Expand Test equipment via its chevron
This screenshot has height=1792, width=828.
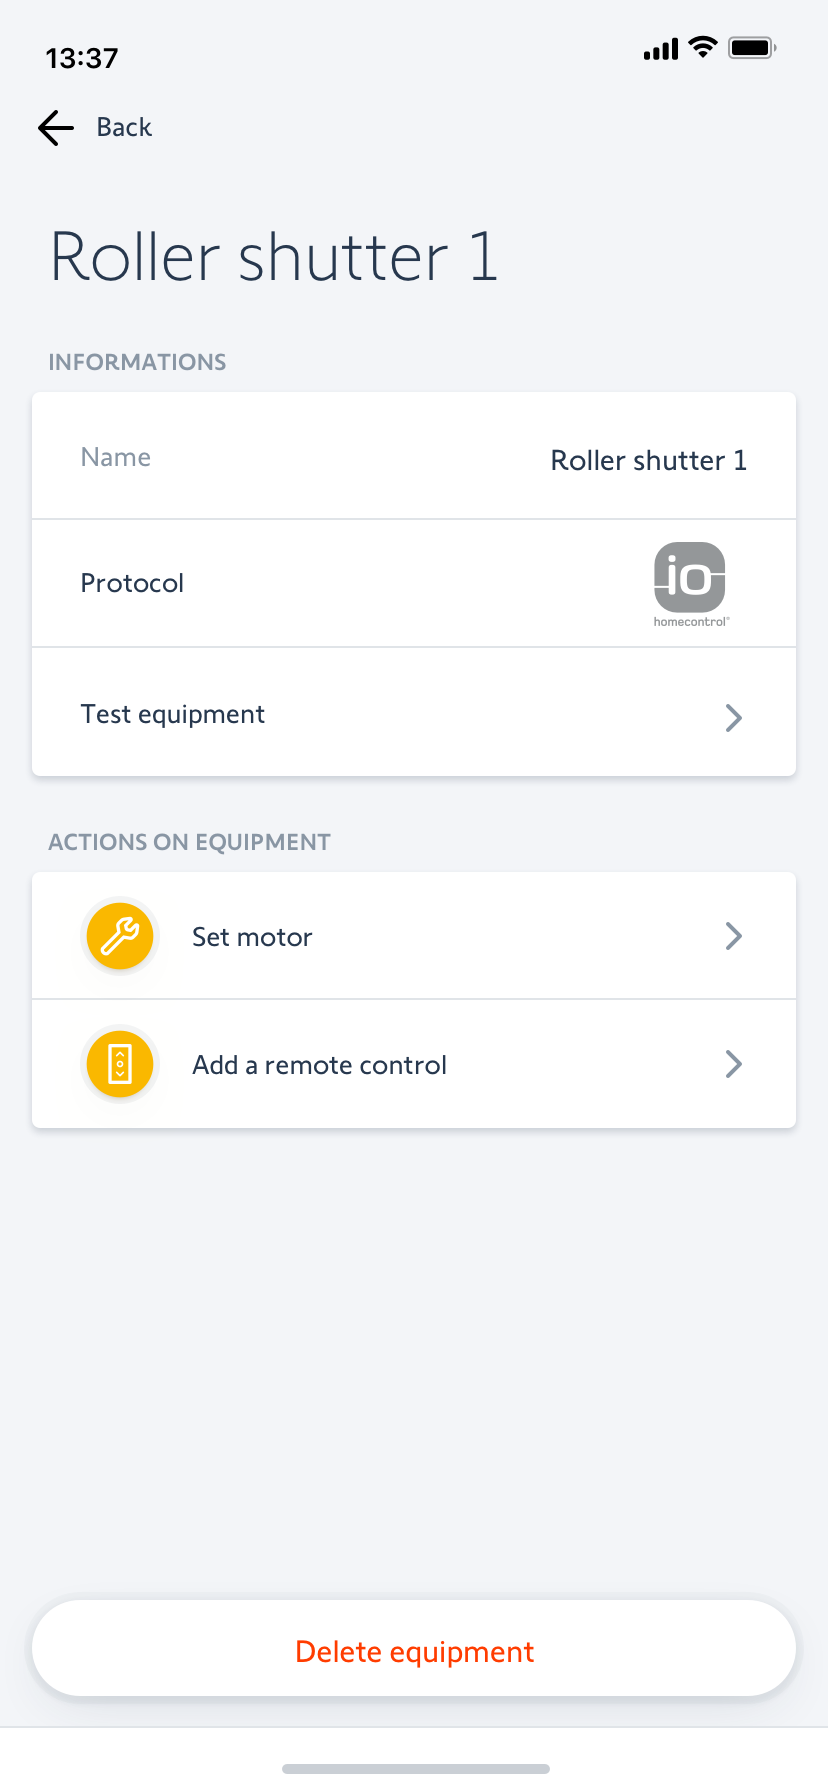pyautogui.click(x=734, y=717)
